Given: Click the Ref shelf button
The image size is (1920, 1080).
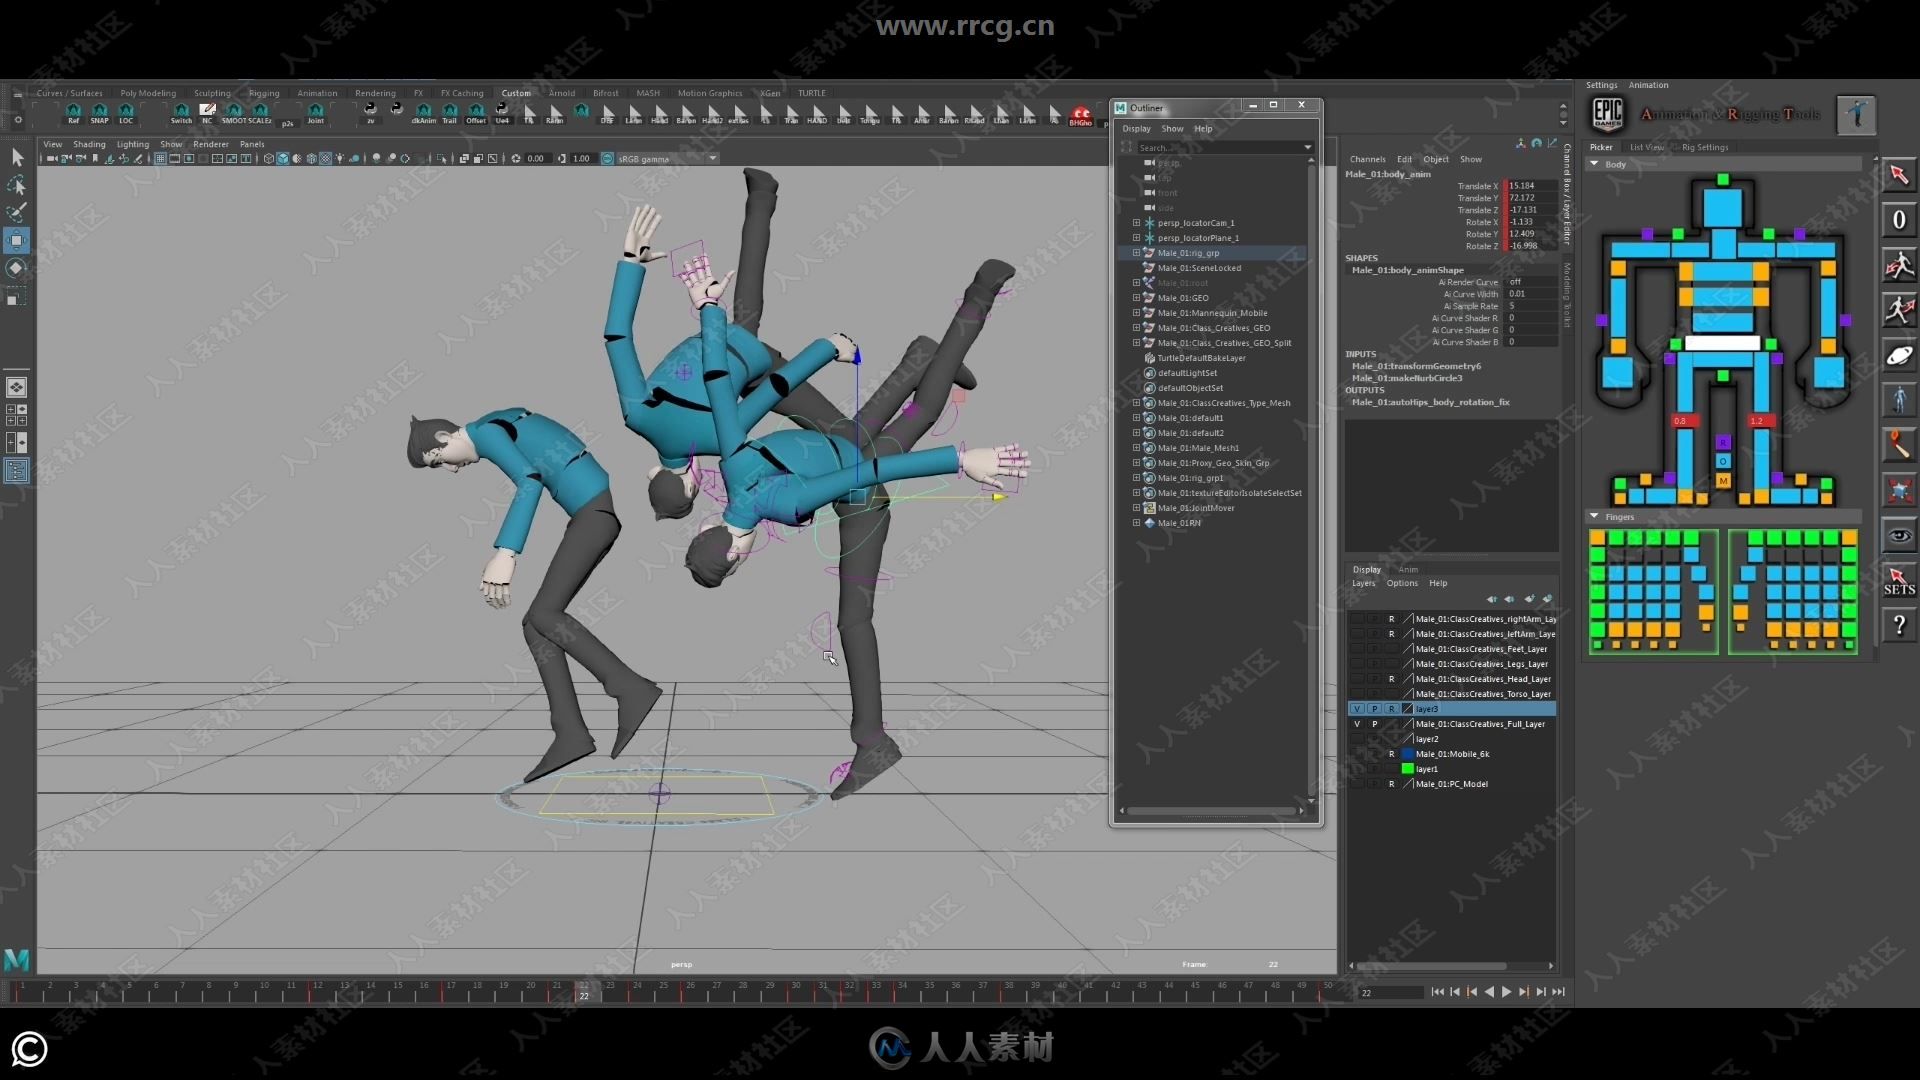Looking at the screenshot, I should coord(73,113).
